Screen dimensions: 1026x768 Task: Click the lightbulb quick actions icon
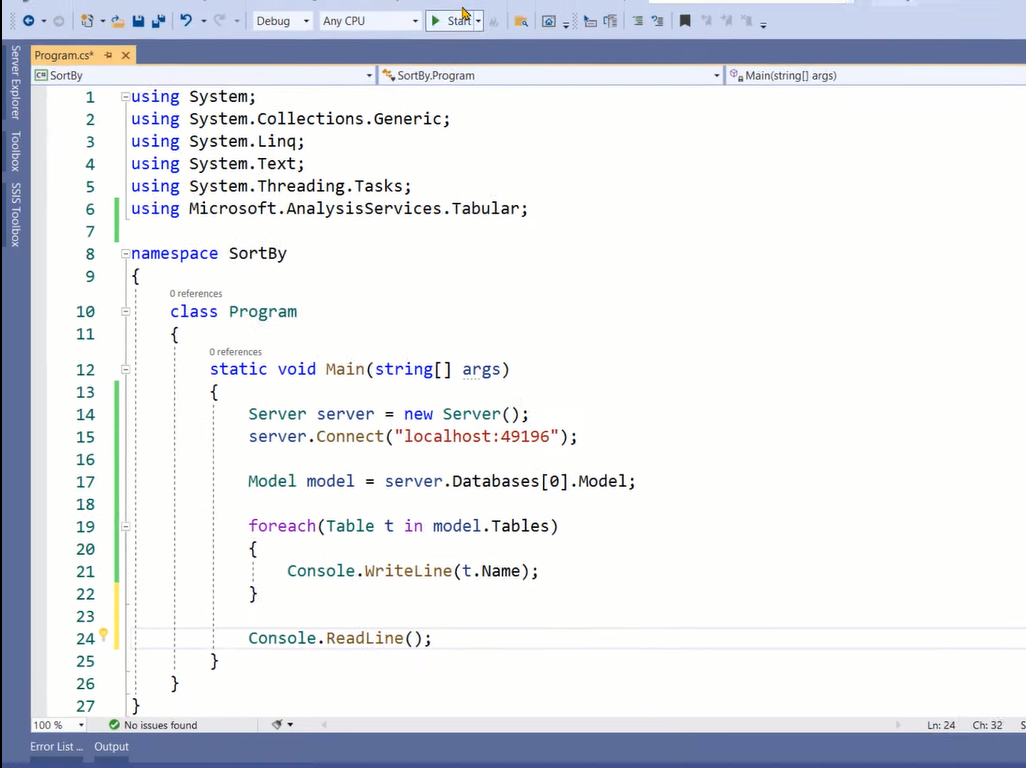click(x=103, y=635)
